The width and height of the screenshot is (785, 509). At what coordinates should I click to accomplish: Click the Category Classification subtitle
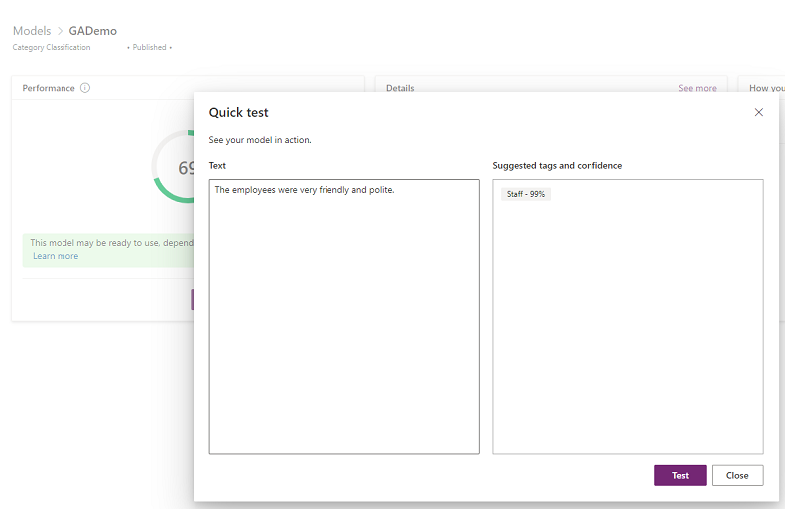tap(51, 47)
